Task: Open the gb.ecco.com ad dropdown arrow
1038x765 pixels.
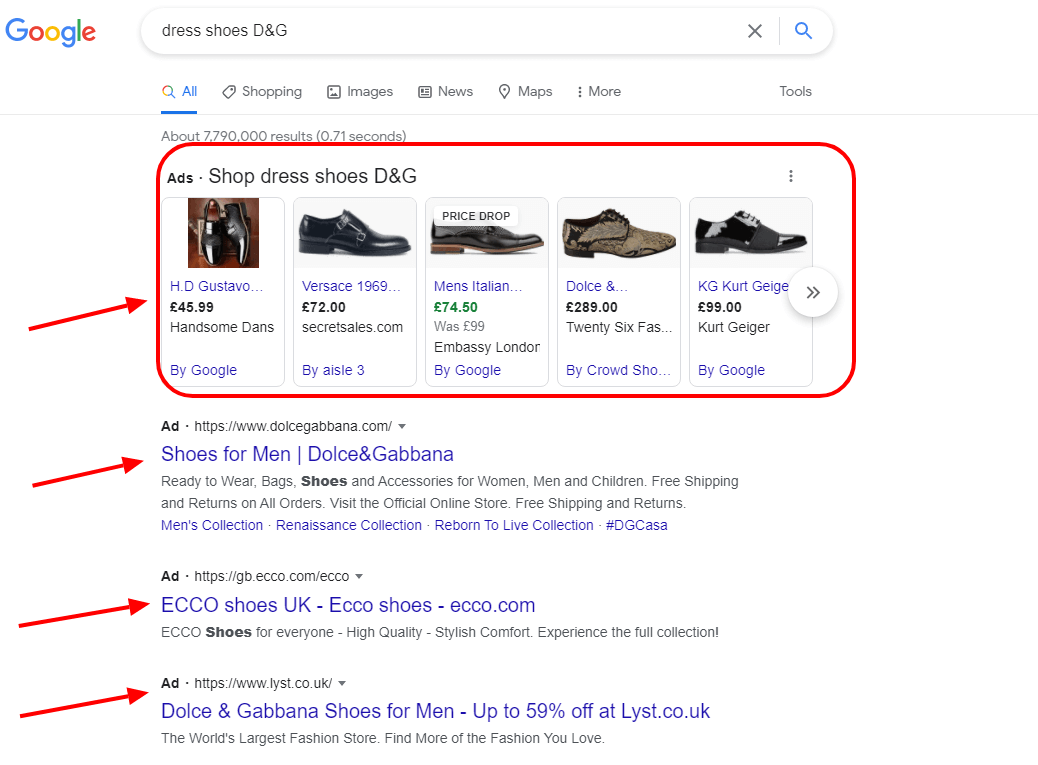Action: tap(360, 575)
